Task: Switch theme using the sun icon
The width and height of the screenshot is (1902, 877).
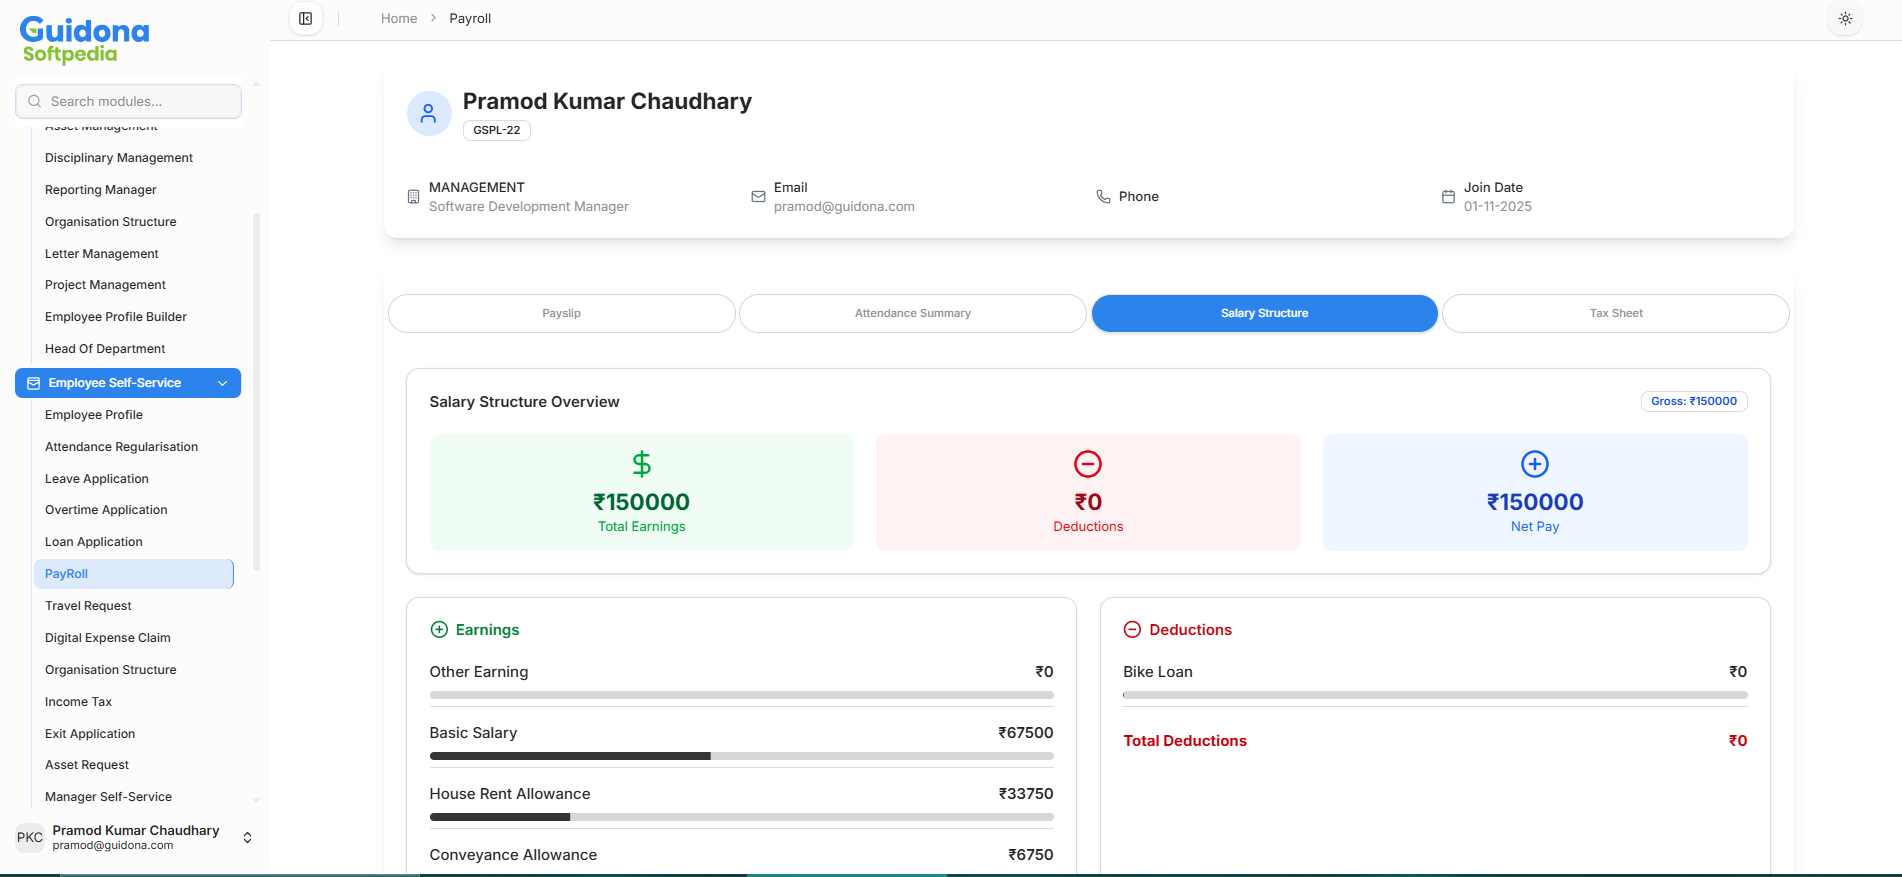Action: (1845, 19)
